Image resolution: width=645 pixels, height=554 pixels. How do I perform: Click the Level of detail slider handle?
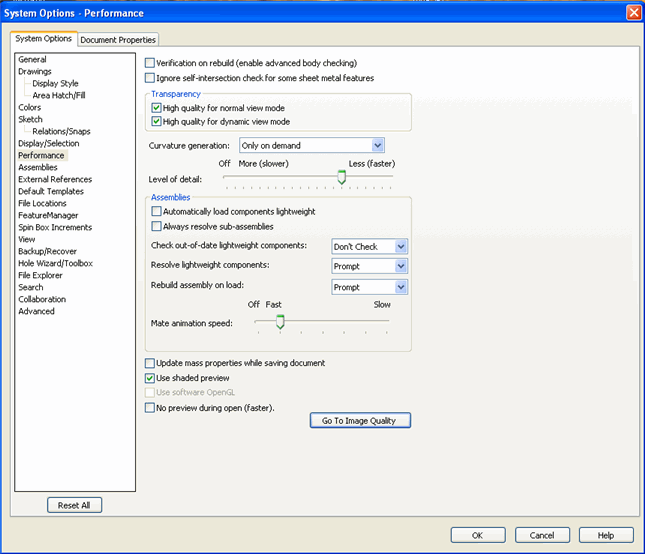pyautogui.click(x=341, y=177)
